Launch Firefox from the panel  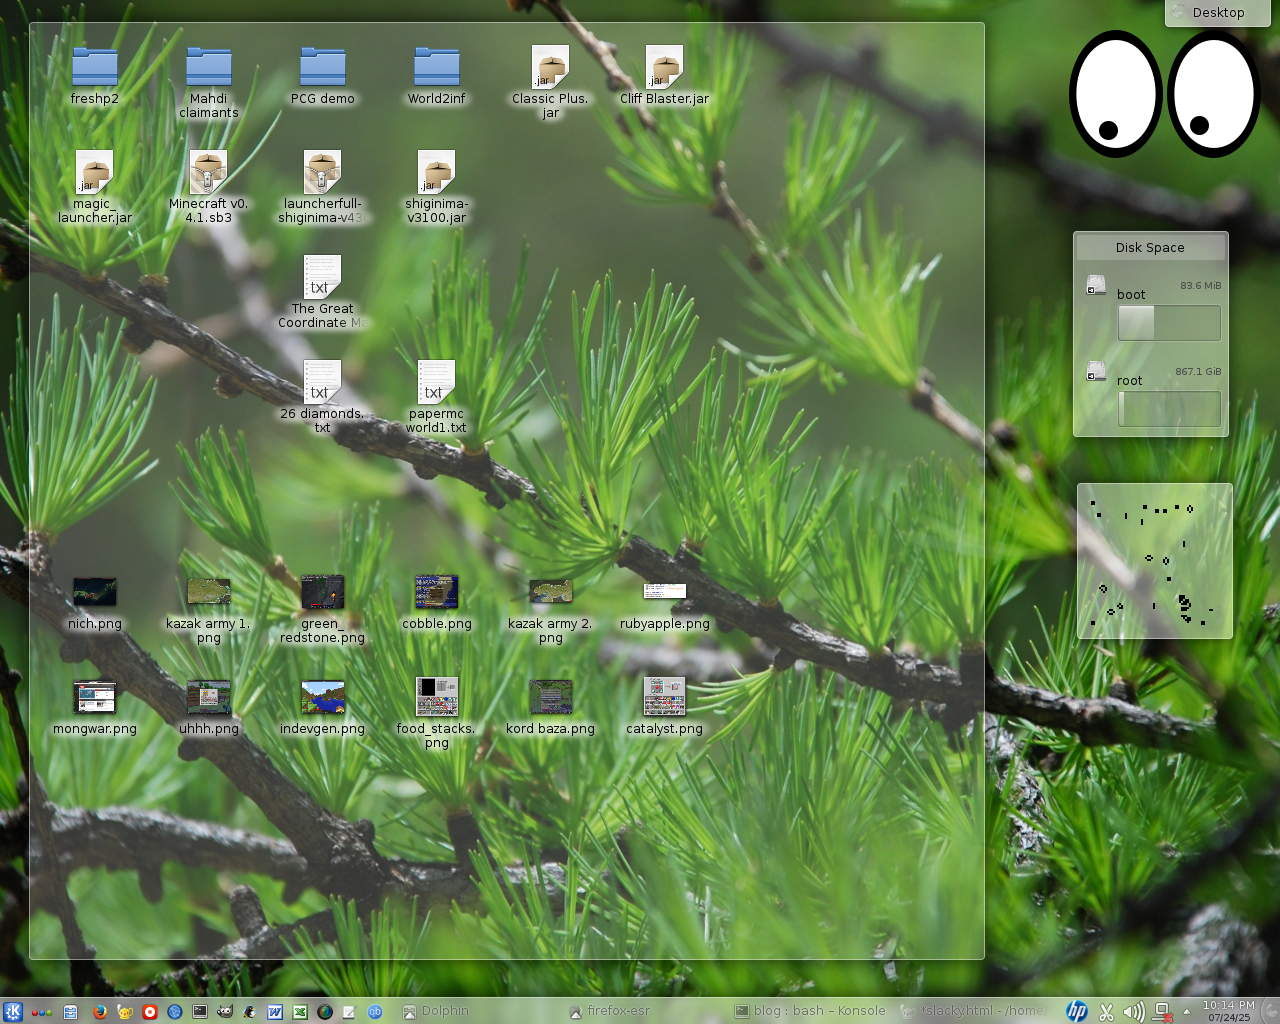[x=100, y=1011]
